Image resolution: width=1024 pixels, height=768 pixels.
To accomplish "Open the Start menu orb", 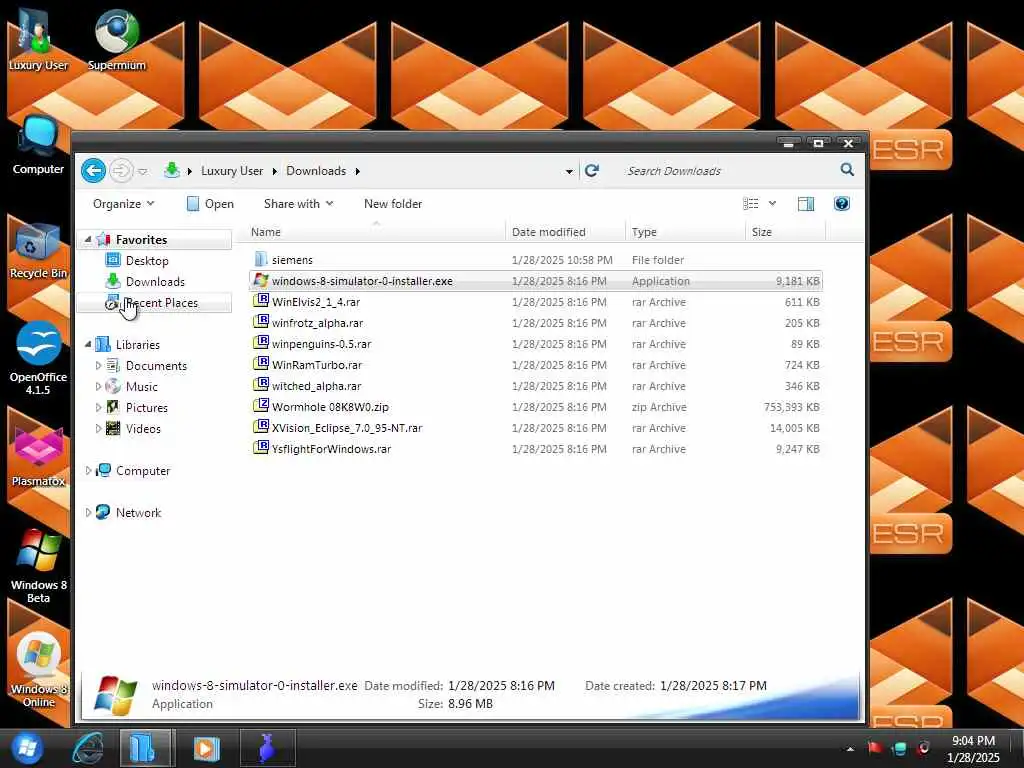I will coord(27,748).
